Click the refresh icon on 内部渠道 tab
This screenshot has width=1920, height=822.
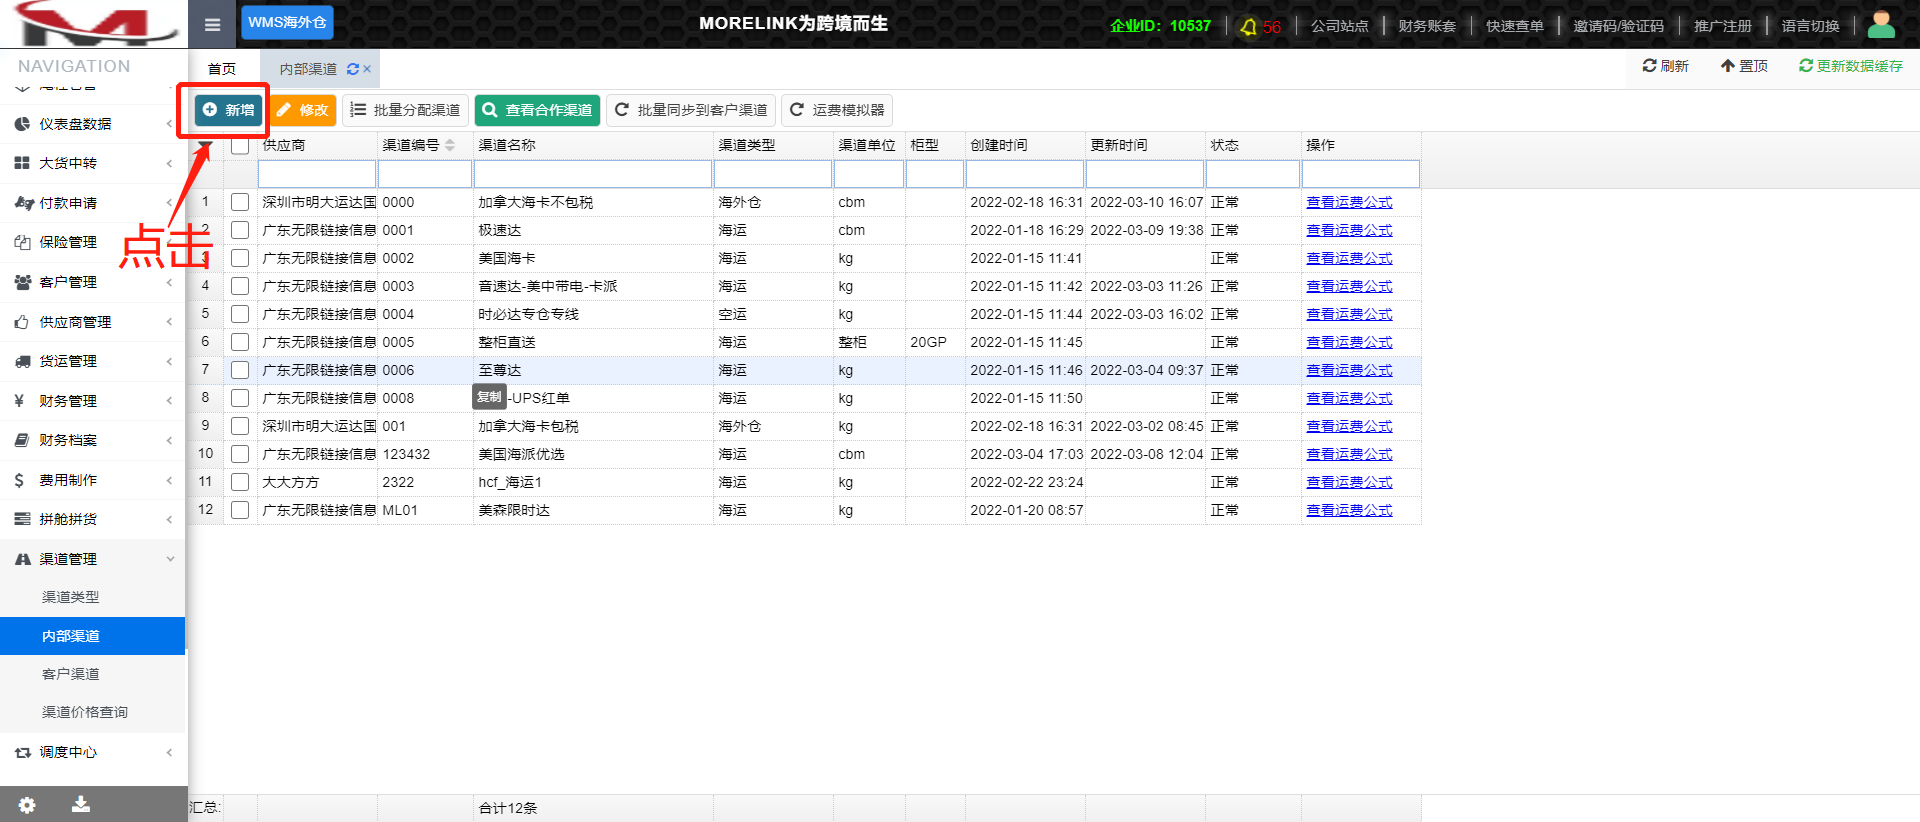[352, 69]
